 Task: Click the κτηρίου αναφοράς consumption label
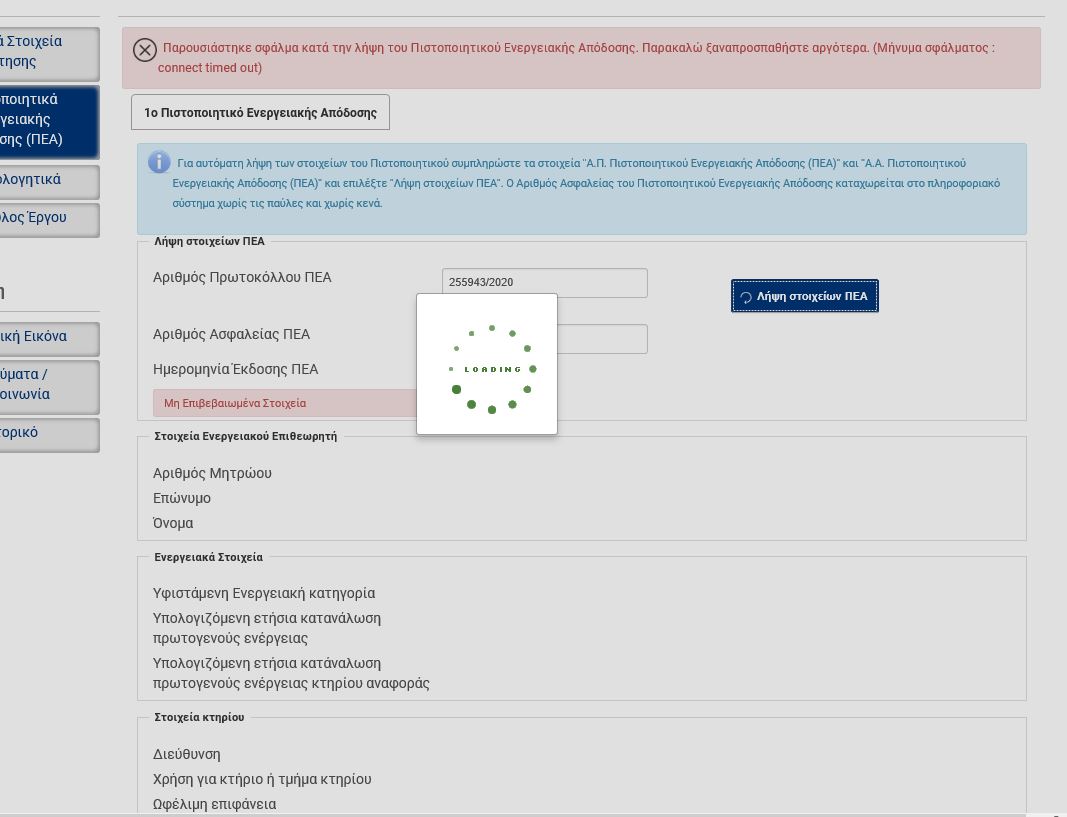coord(291,673)
